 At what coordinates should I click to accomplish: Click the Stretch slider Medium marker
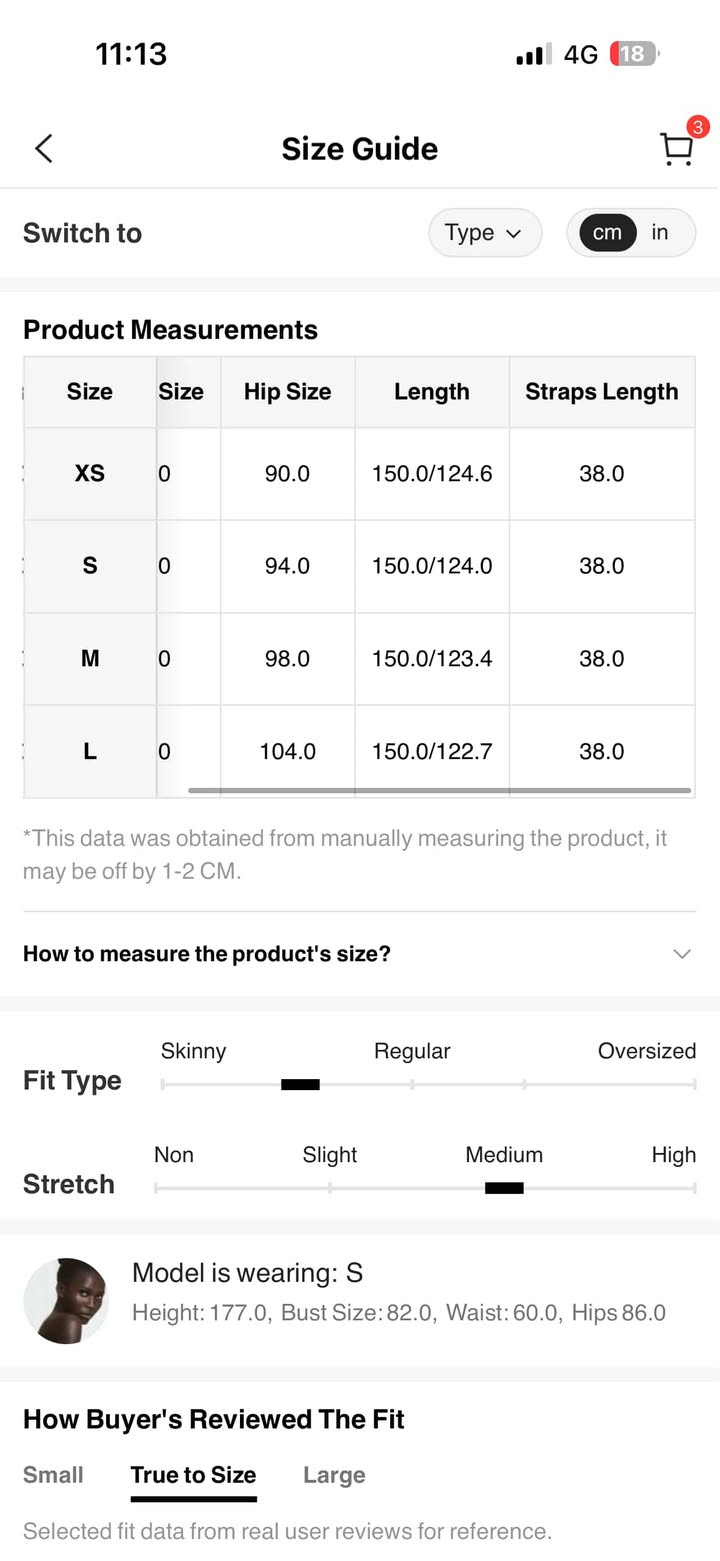(504, 1188)
